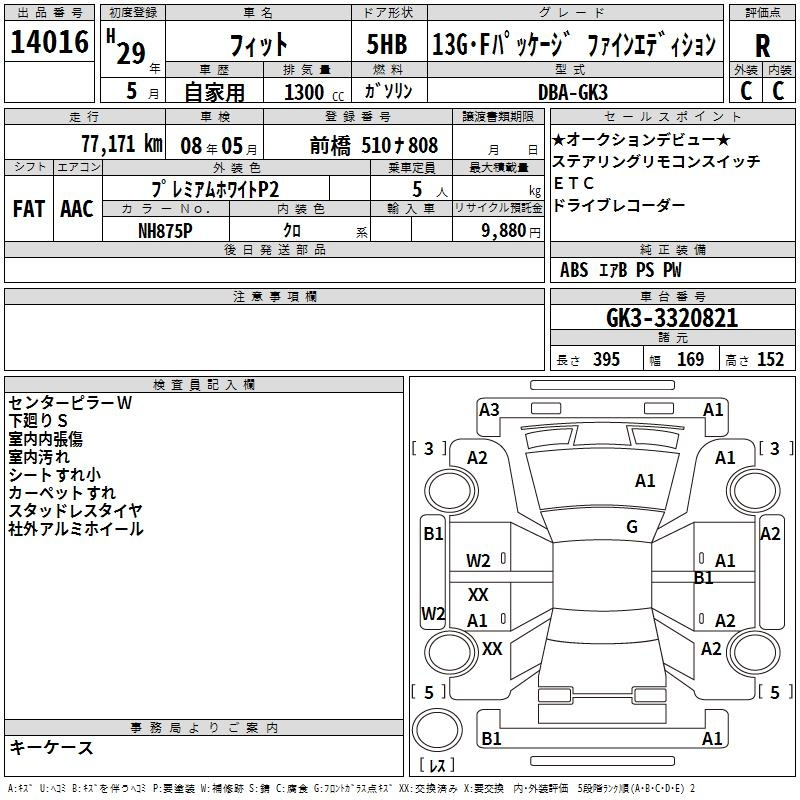Viewport: 800px width, 800px height.
Task: Select the car name フィット
Action: point(257,45)
